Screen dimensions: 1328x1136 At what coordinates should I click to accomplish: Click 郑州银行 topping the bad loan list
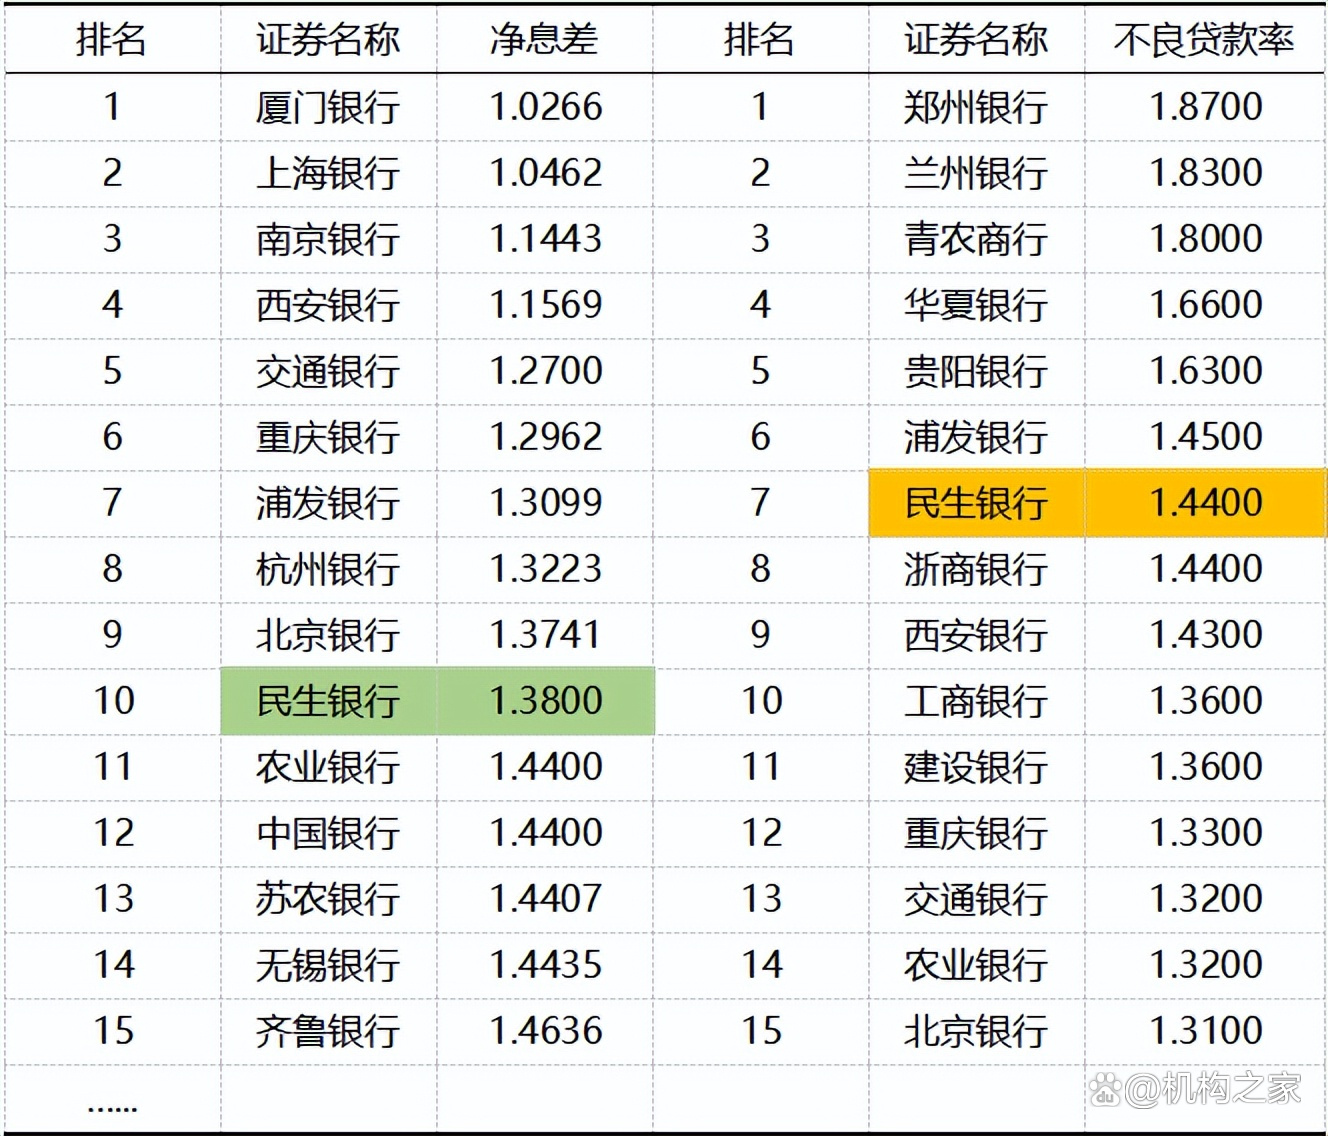click(x=975, y=108)
